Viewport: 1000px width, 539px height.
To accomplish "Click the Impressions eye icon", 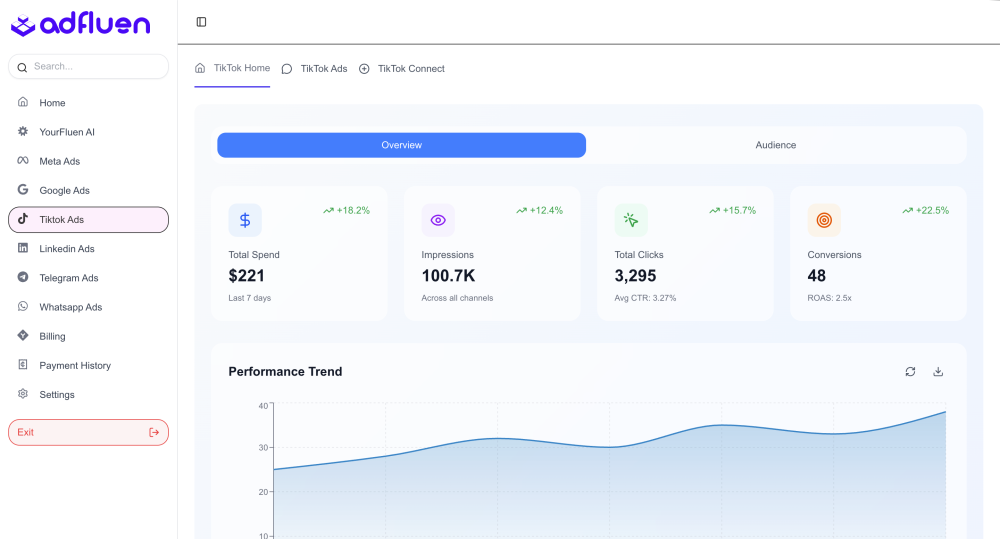I will (x=438, y=220).
